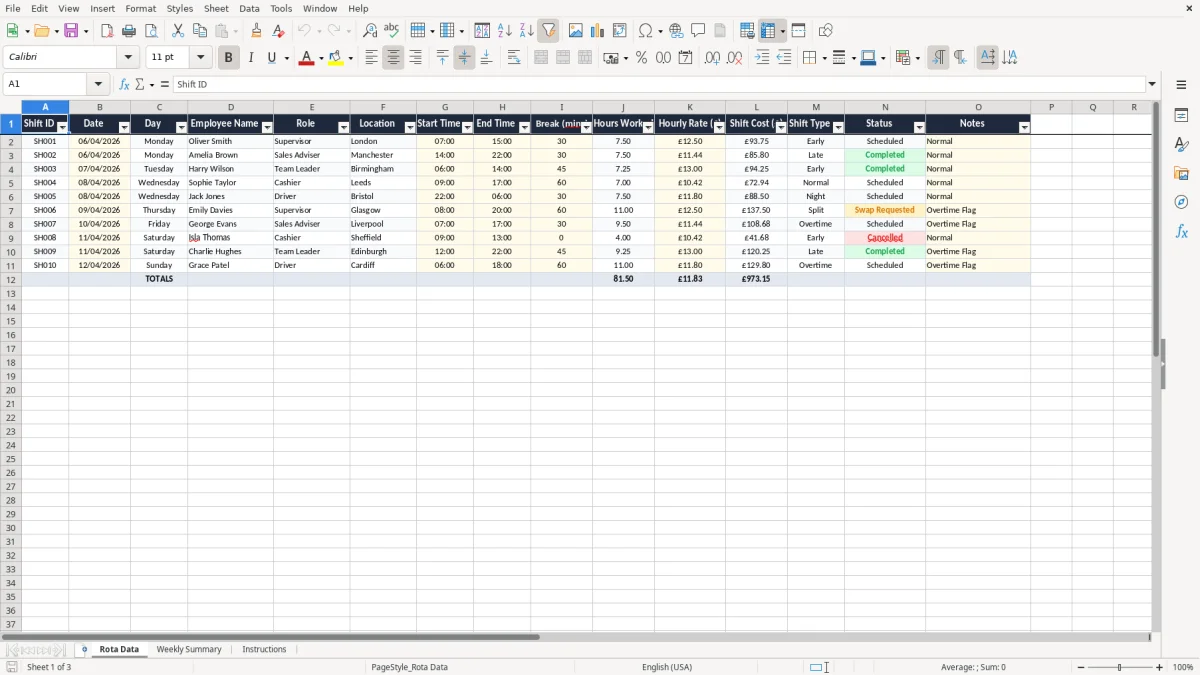
Task: Copy selection with the Copy icon
Action: pyautogui.click(x=200, y=31)
